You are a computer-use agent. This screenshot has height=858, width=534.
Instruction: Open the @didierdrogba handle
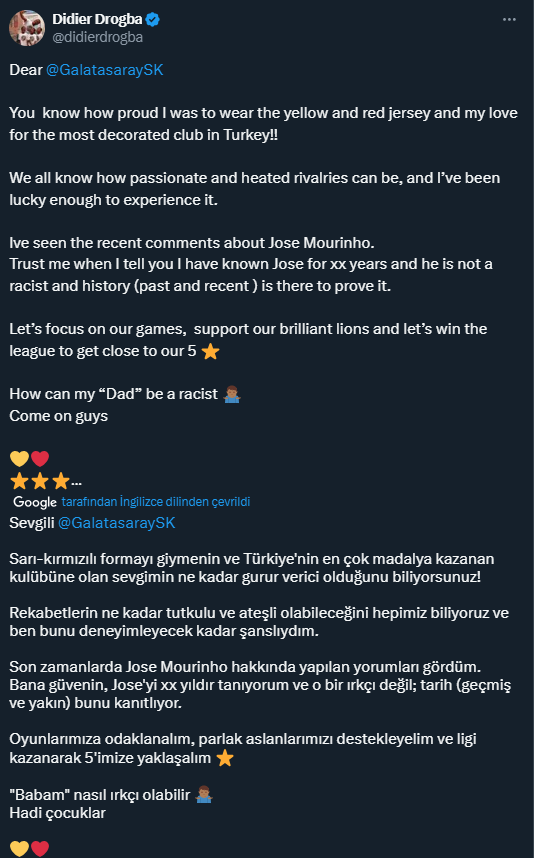[x=97, y=37]
